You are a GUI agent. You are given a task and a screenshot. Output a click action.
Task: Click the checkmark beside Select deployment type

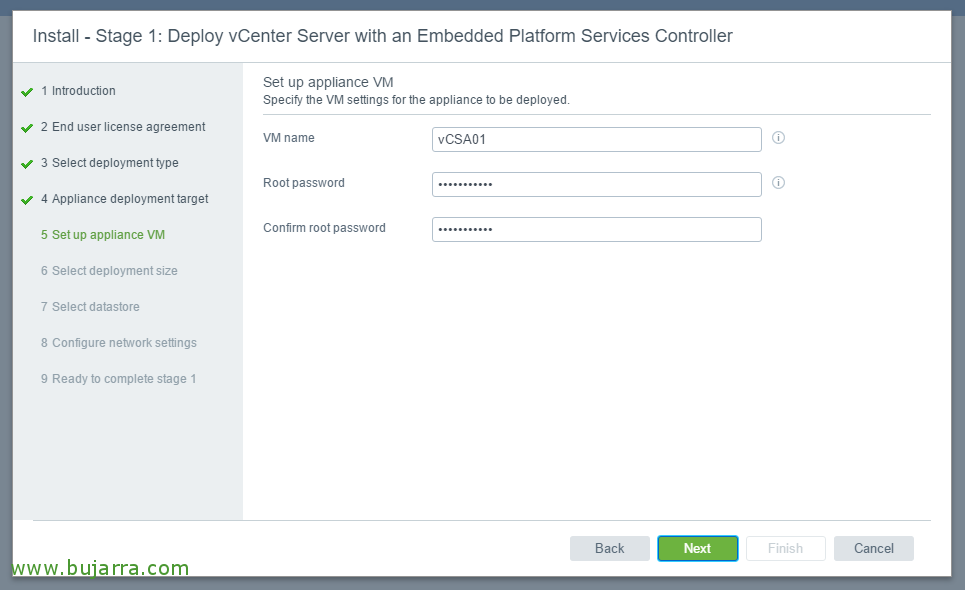pyautogui.click(x=26, y=164)
